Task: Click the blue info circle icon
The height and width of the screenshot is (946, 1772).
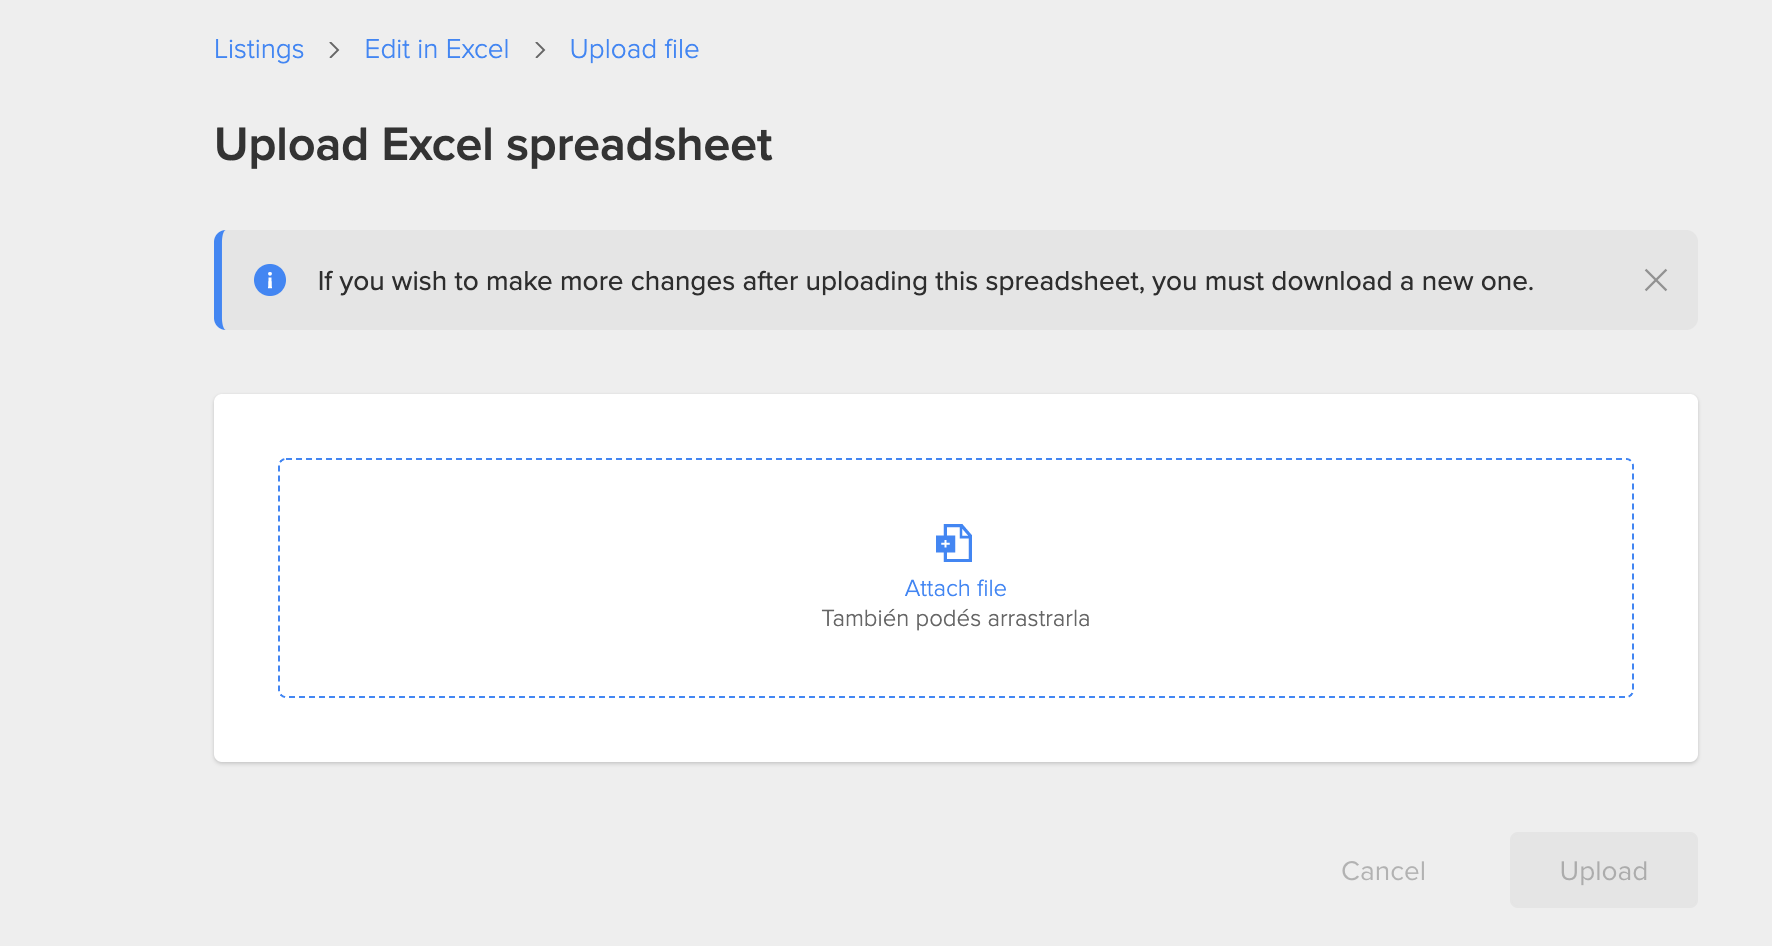Action: coord(270,280)
